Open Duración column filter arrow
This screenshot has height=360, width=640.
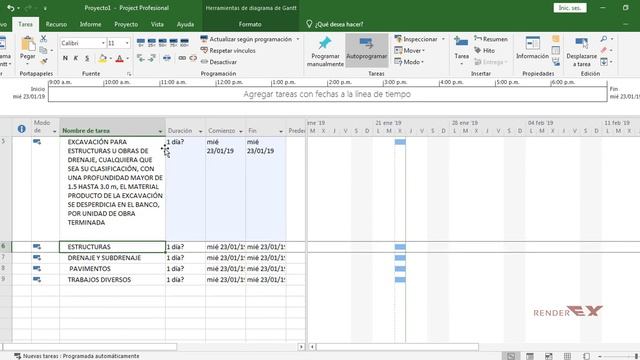[200, 131]
